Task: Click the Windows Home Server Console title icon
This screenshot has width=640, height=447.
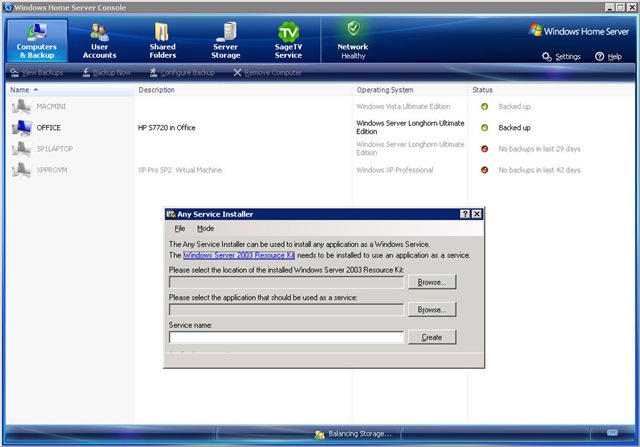Action: [x=8, y=7]
